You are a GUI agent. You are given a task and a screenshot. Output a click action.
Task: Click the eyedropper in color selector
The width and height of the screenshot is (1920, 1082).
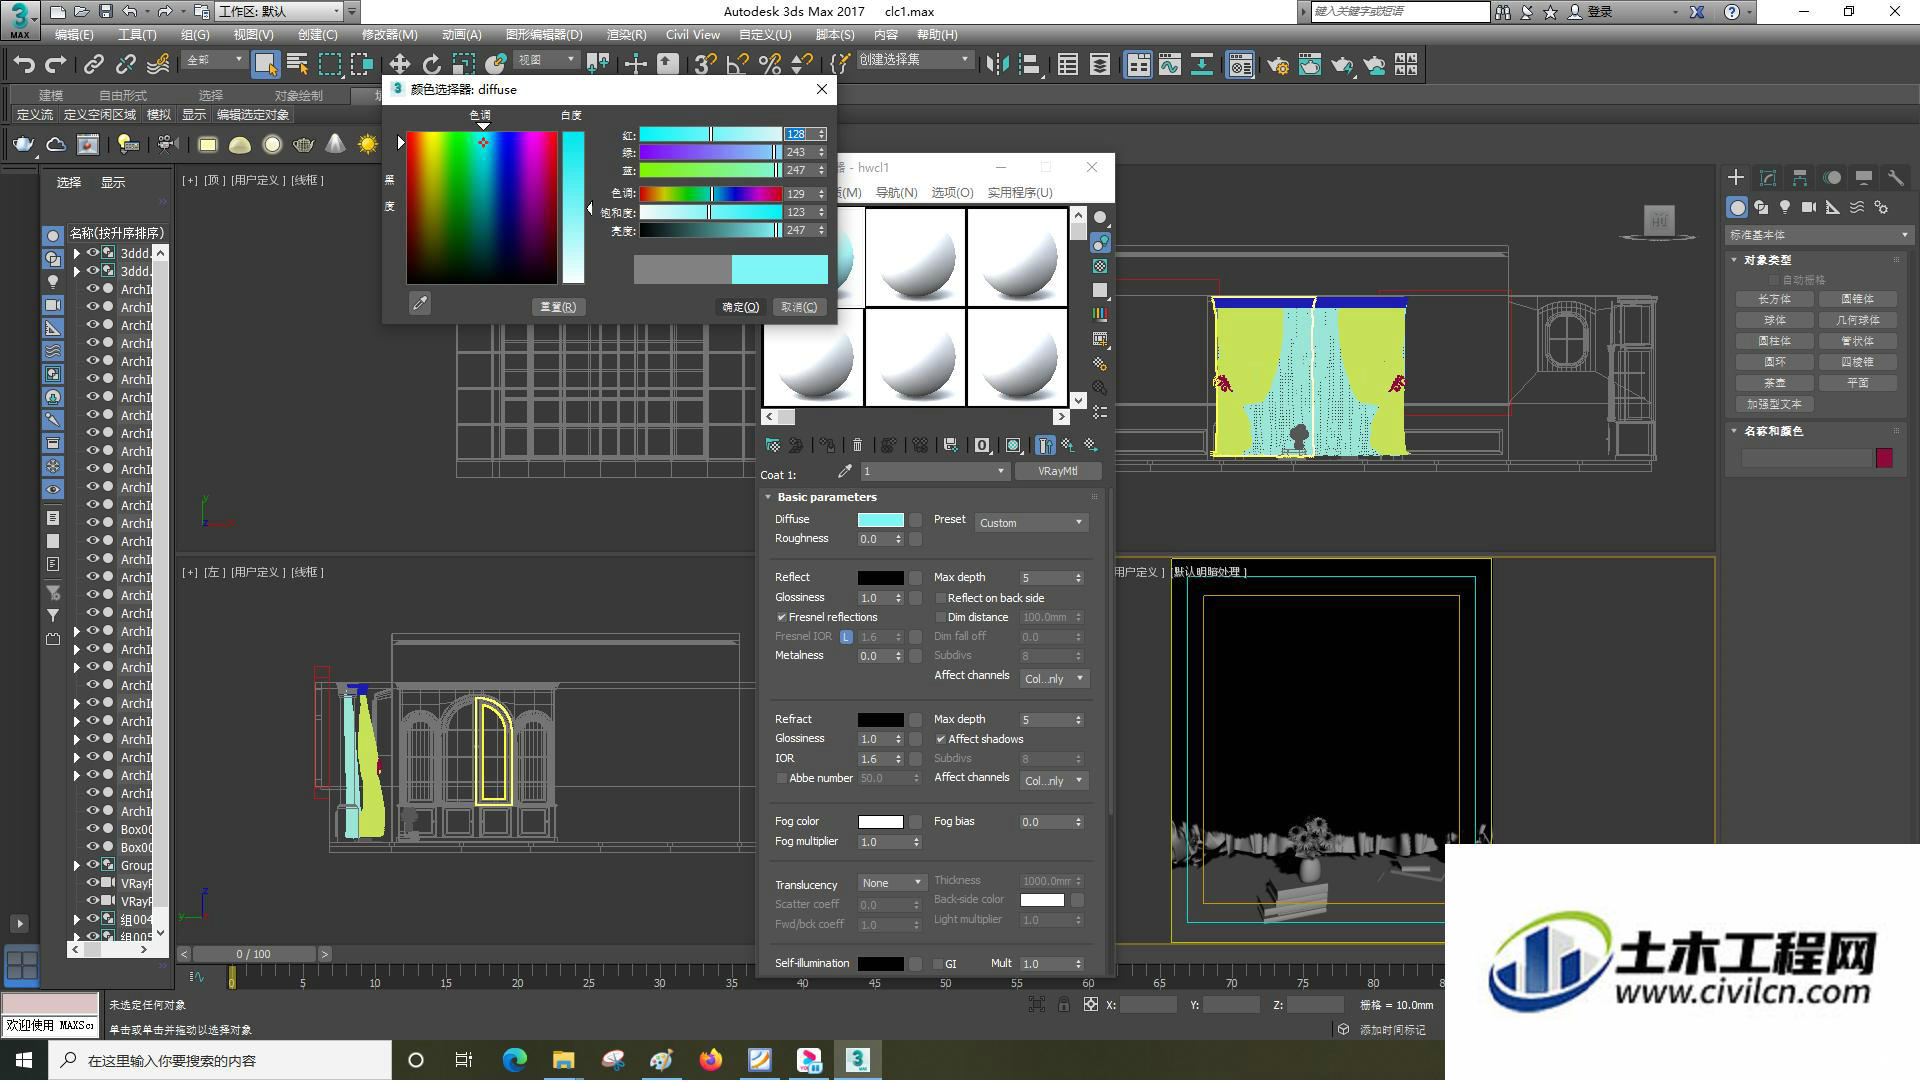pos(420,303)
